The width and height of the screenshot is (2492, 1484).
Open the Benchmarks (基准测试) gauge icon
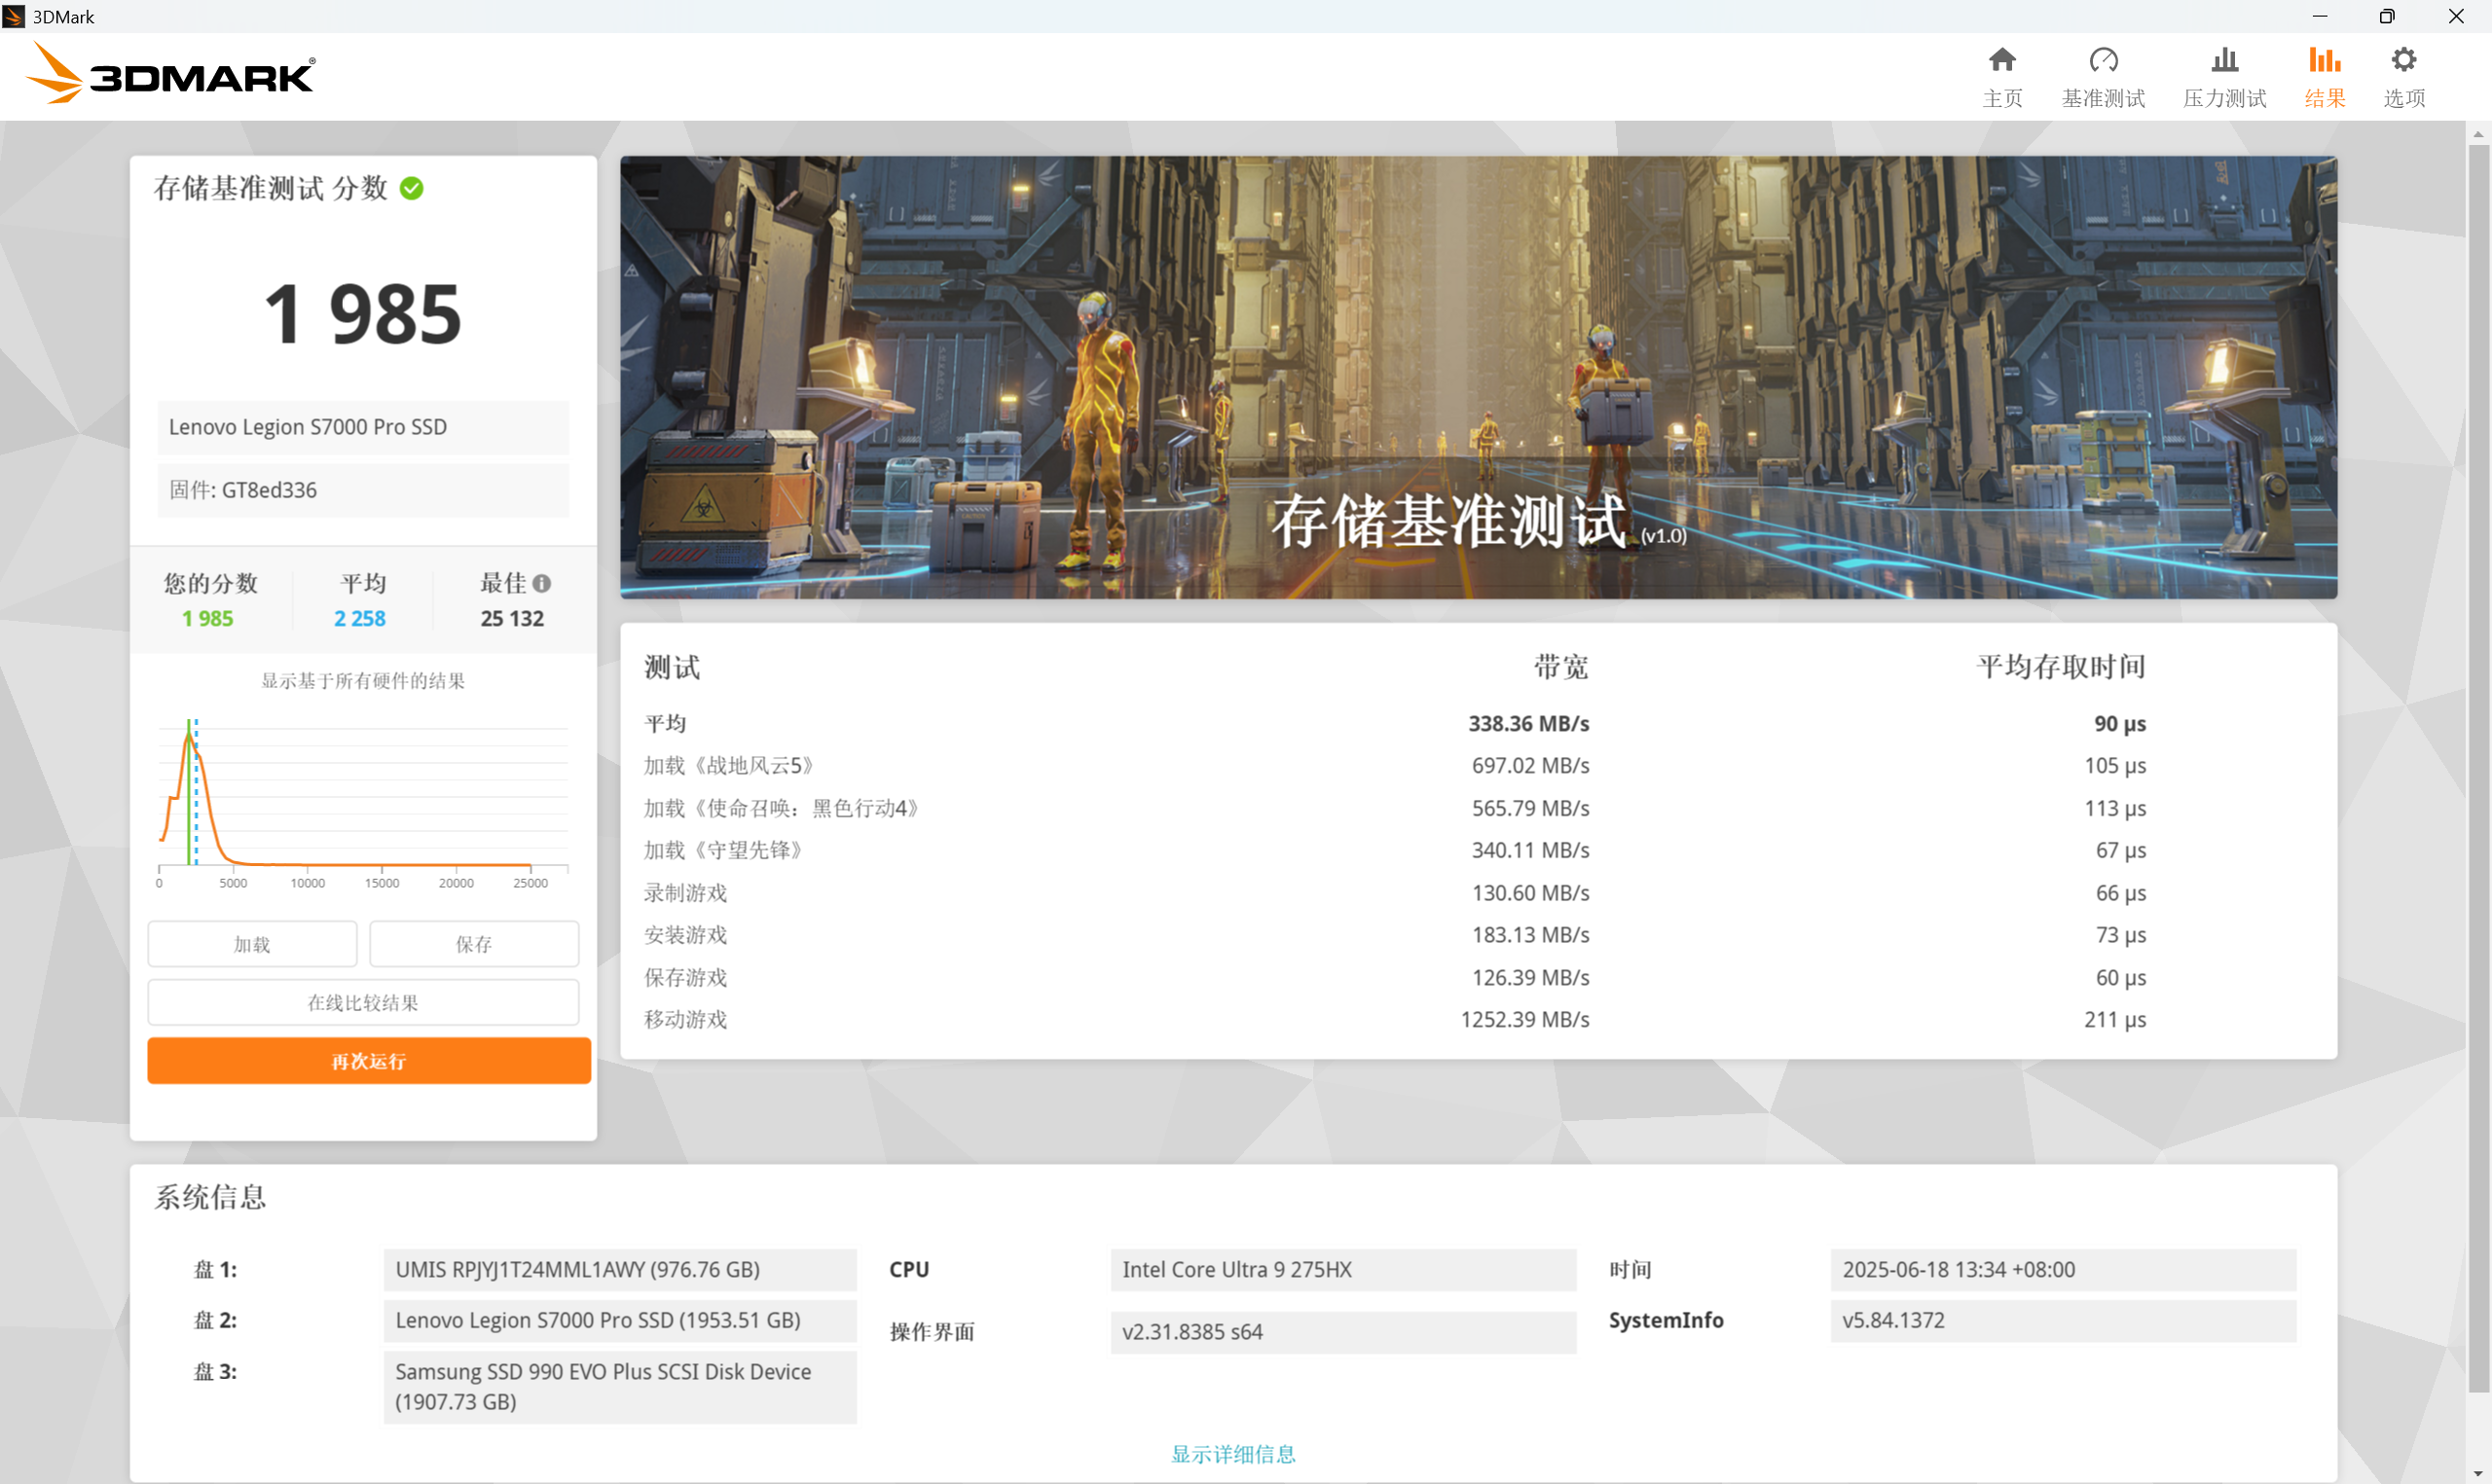click(x=2103, y=60)
